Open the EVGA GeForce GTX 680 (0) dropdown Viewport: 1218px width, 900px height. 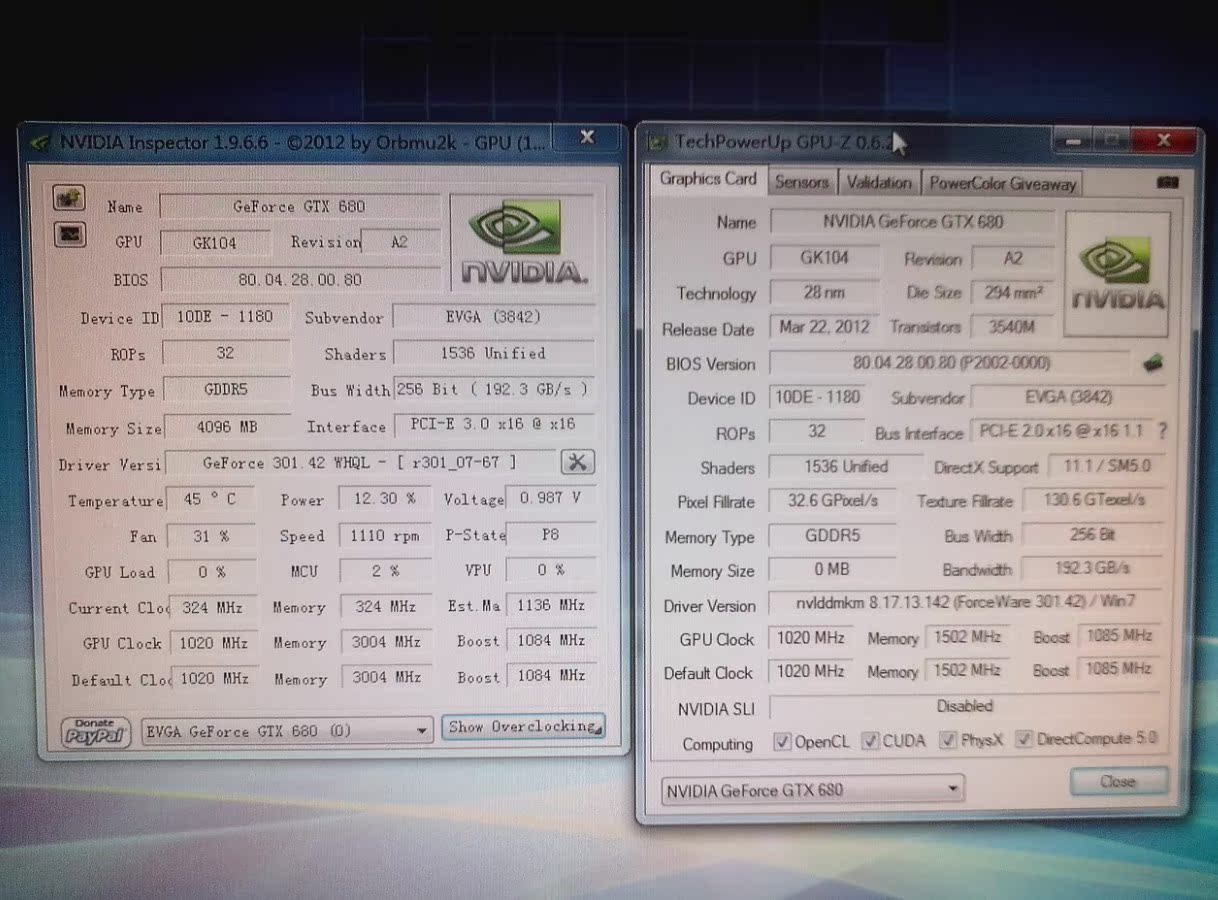click(x=287, y=731)
